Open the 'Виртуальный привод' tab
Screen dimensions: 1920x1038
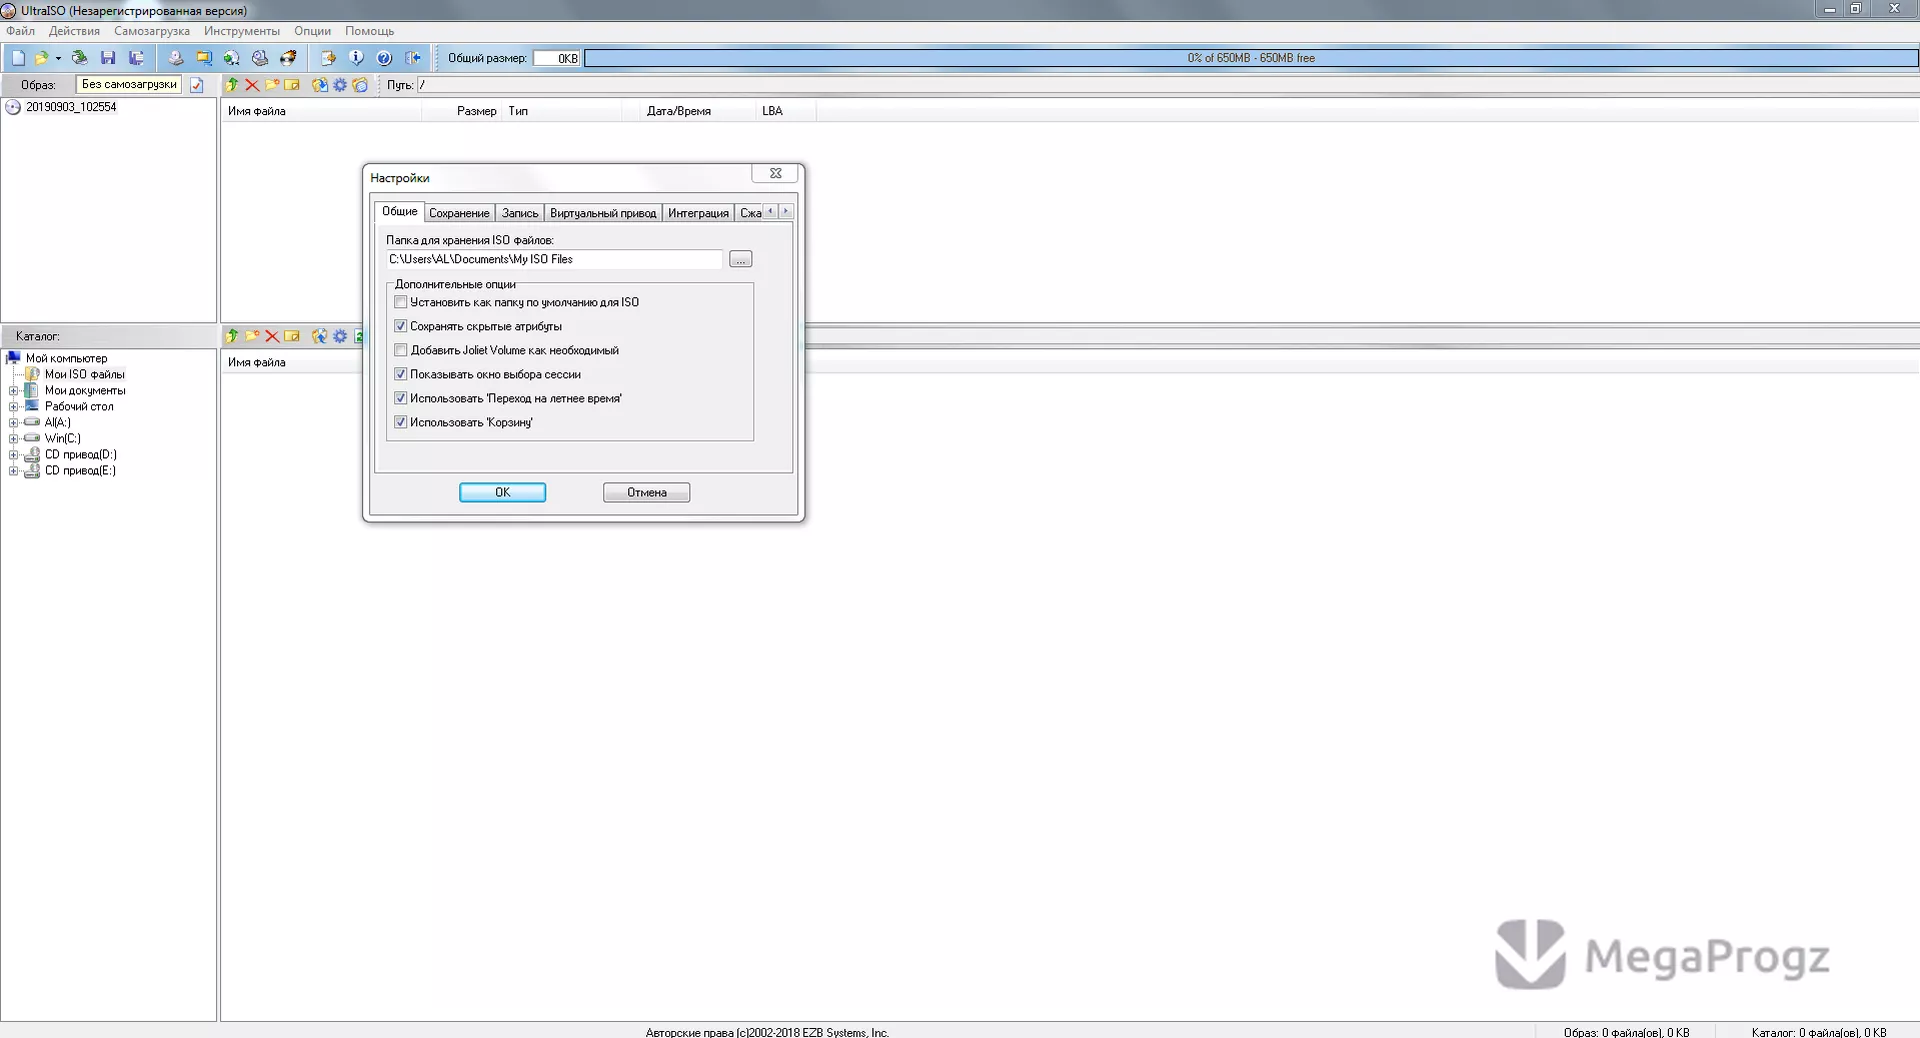(x=603, y=213)
